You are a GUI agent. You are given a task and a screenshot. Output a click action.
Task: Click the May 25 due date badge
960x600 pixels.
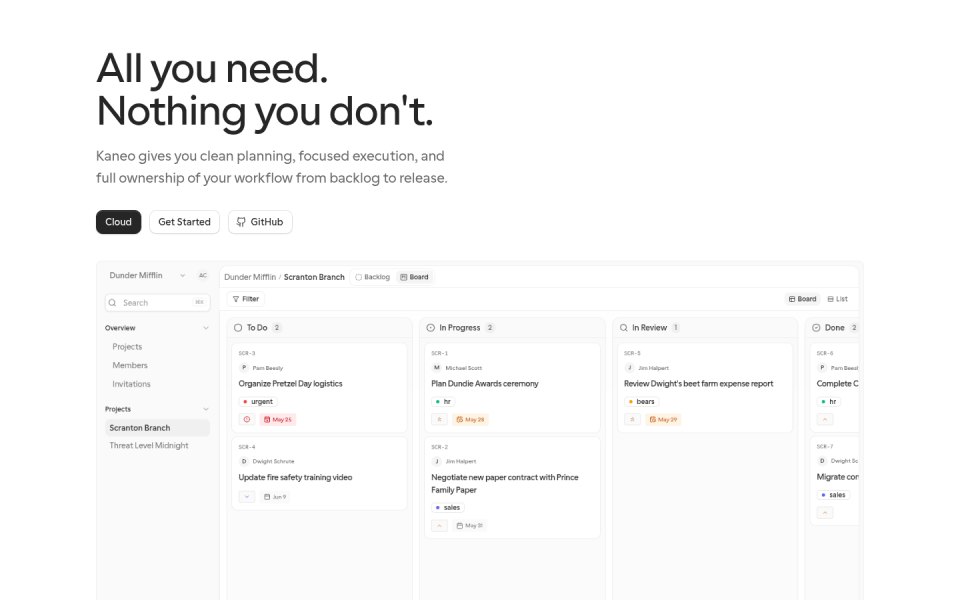click(278, 419)
